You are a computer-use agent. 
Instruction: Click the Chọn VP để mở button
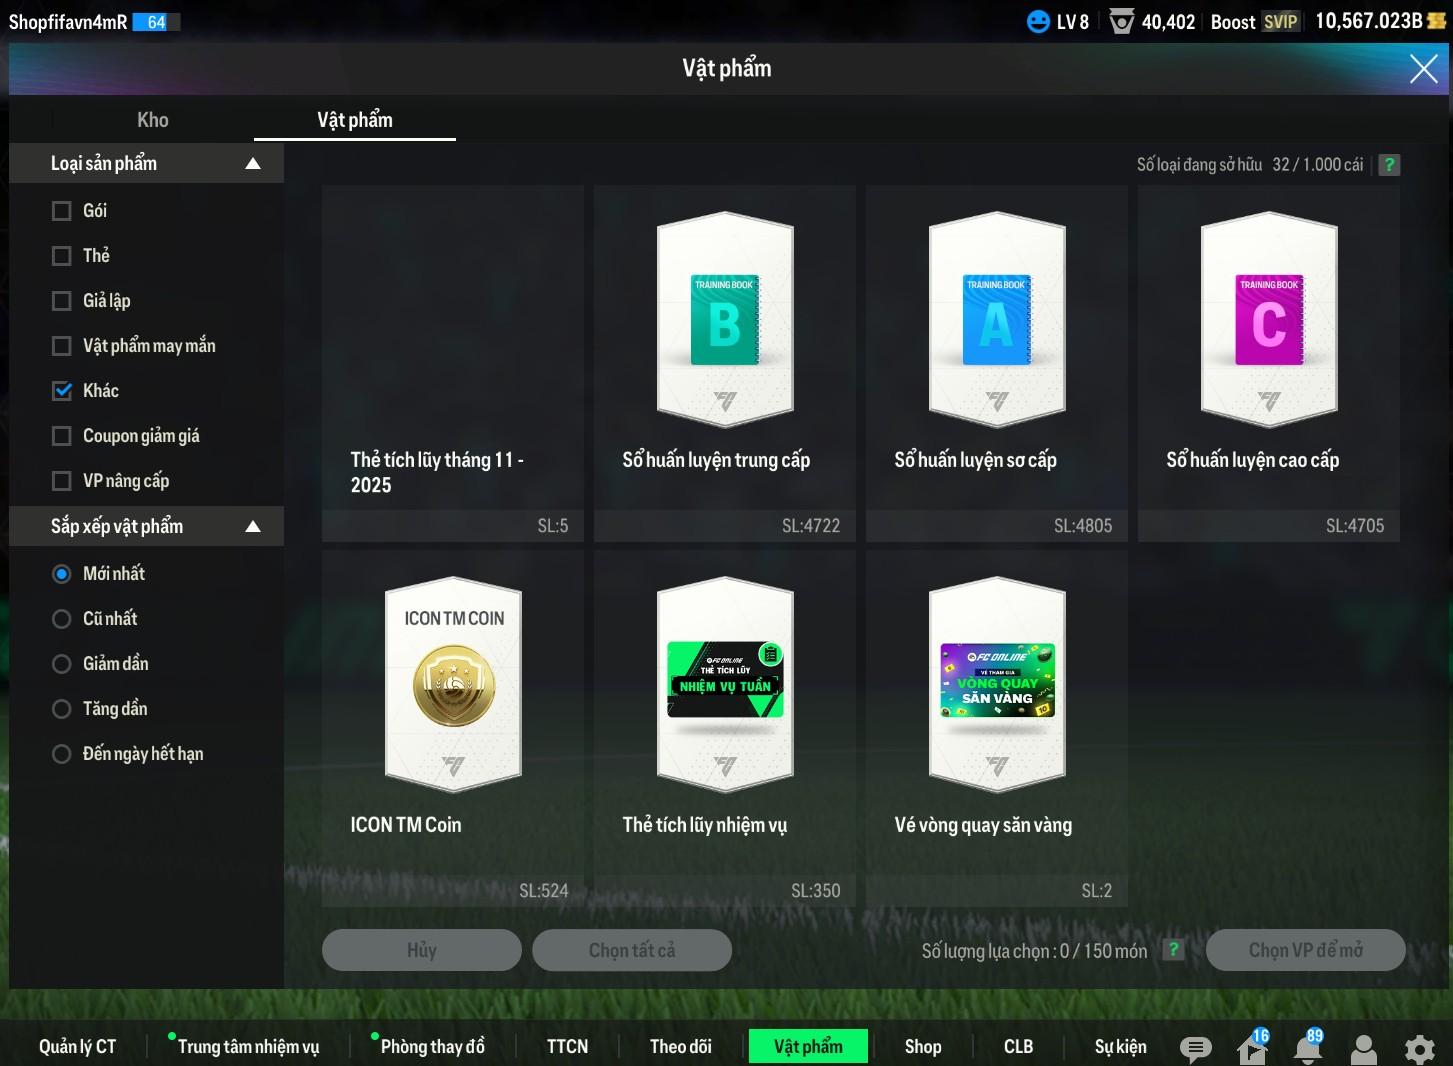tap(1305, 950)
